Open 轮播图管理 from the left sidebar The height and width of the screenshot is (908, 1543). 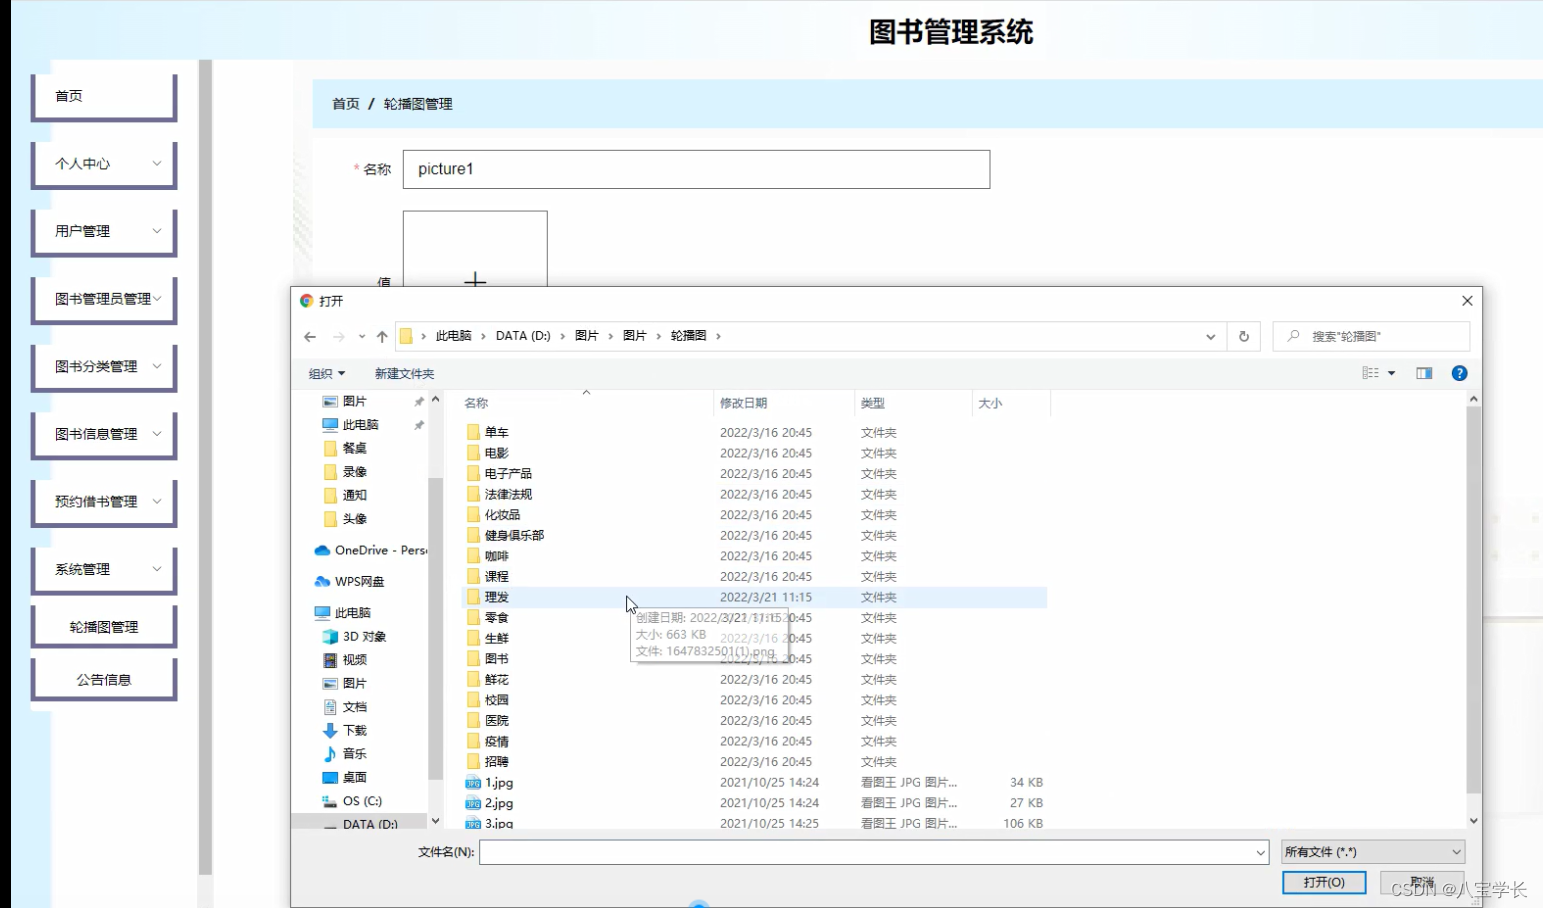tap(104, 625)
